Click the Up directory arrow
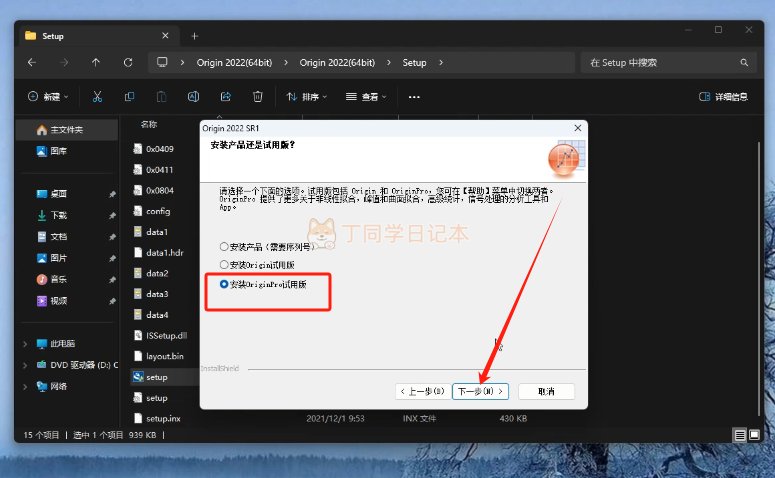The width and height of the screenshot is (775, 478). point(96,62)
